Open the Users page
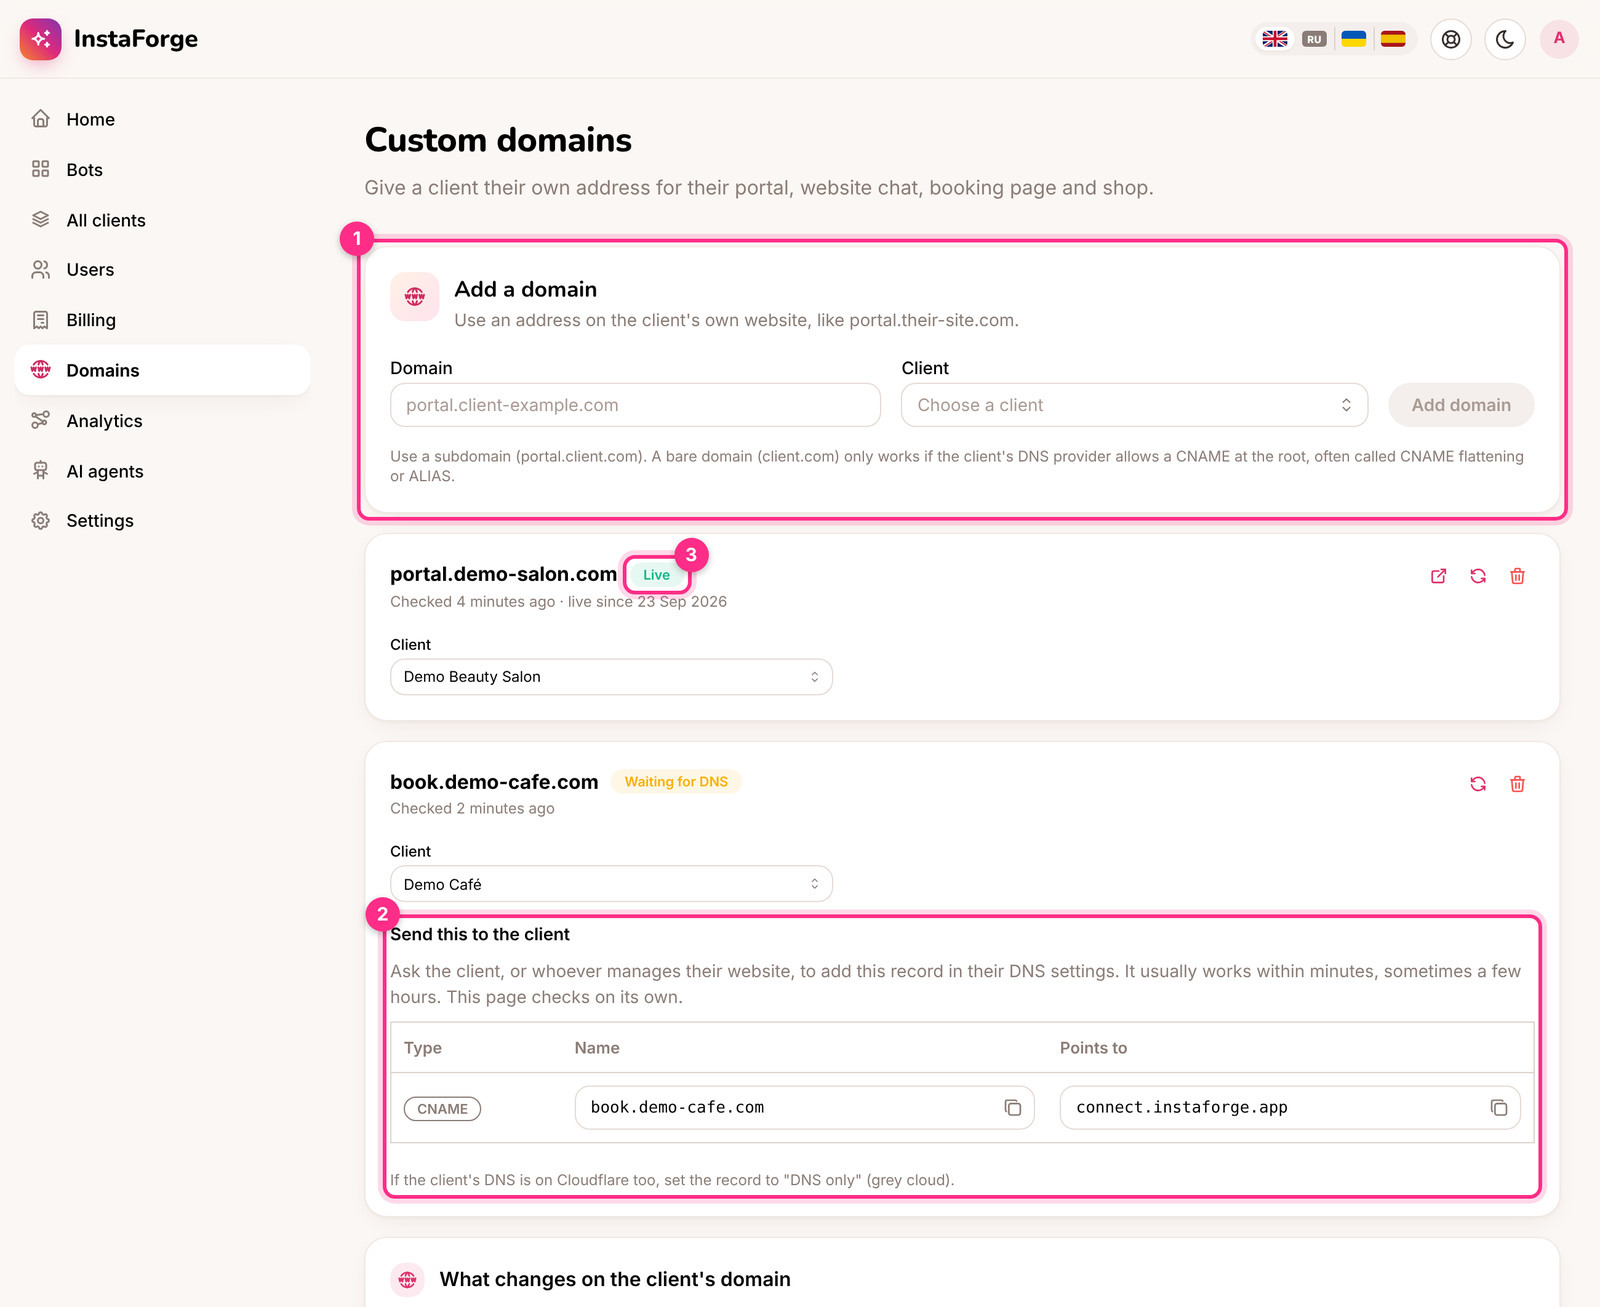The width and height of the screenshot is (1600, 1307). (x=162, y=270)
